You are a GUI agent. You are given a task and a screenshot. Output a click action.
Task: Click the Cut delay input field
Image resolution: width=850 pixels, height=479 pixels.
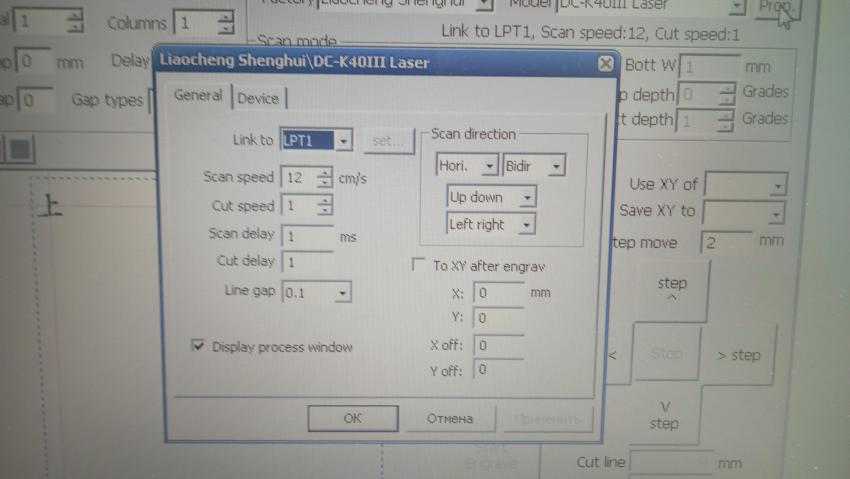click(308, 262)
